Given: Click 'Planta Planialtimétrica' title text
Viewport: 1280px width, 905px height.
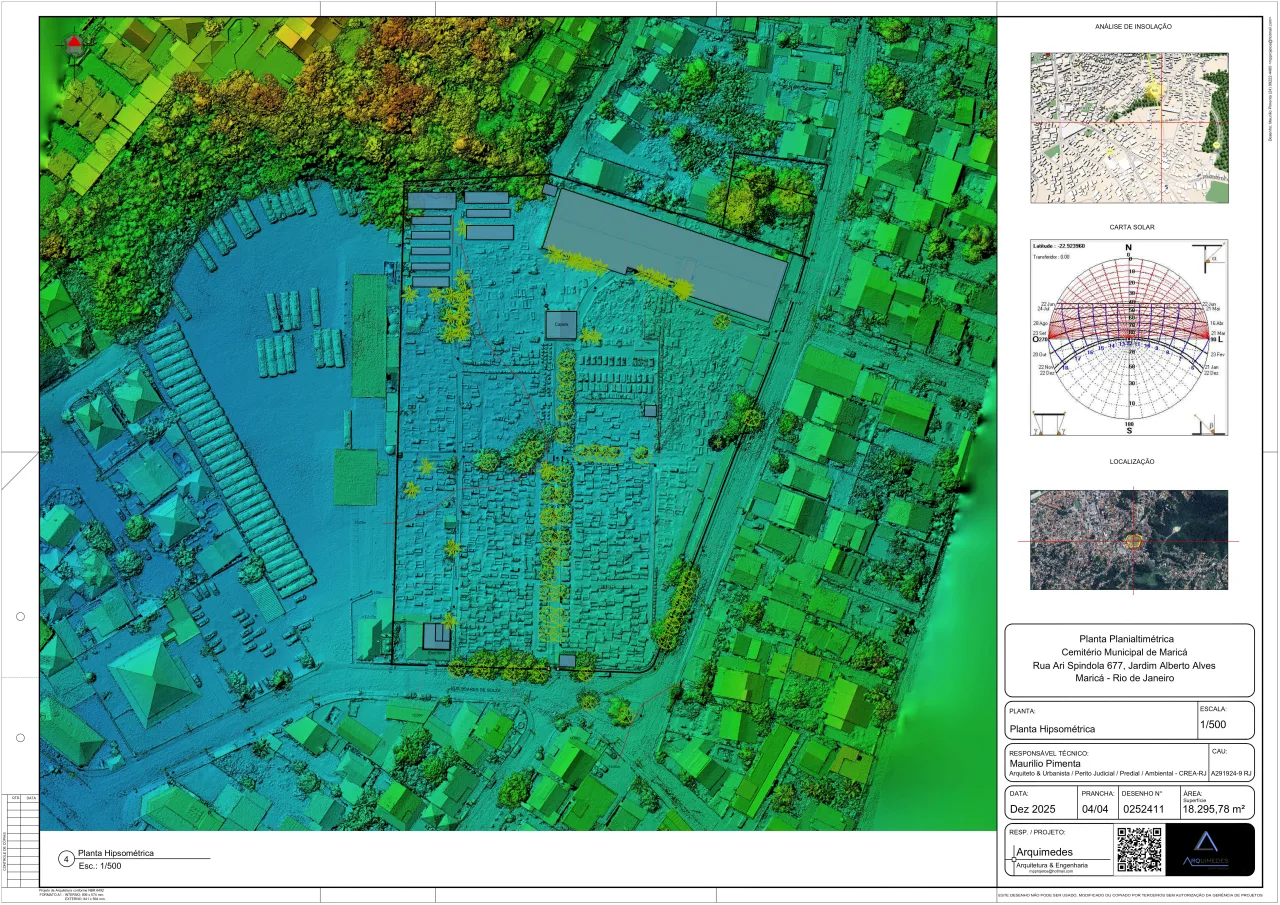Looking at the screenshot, I should point(1126,638).
